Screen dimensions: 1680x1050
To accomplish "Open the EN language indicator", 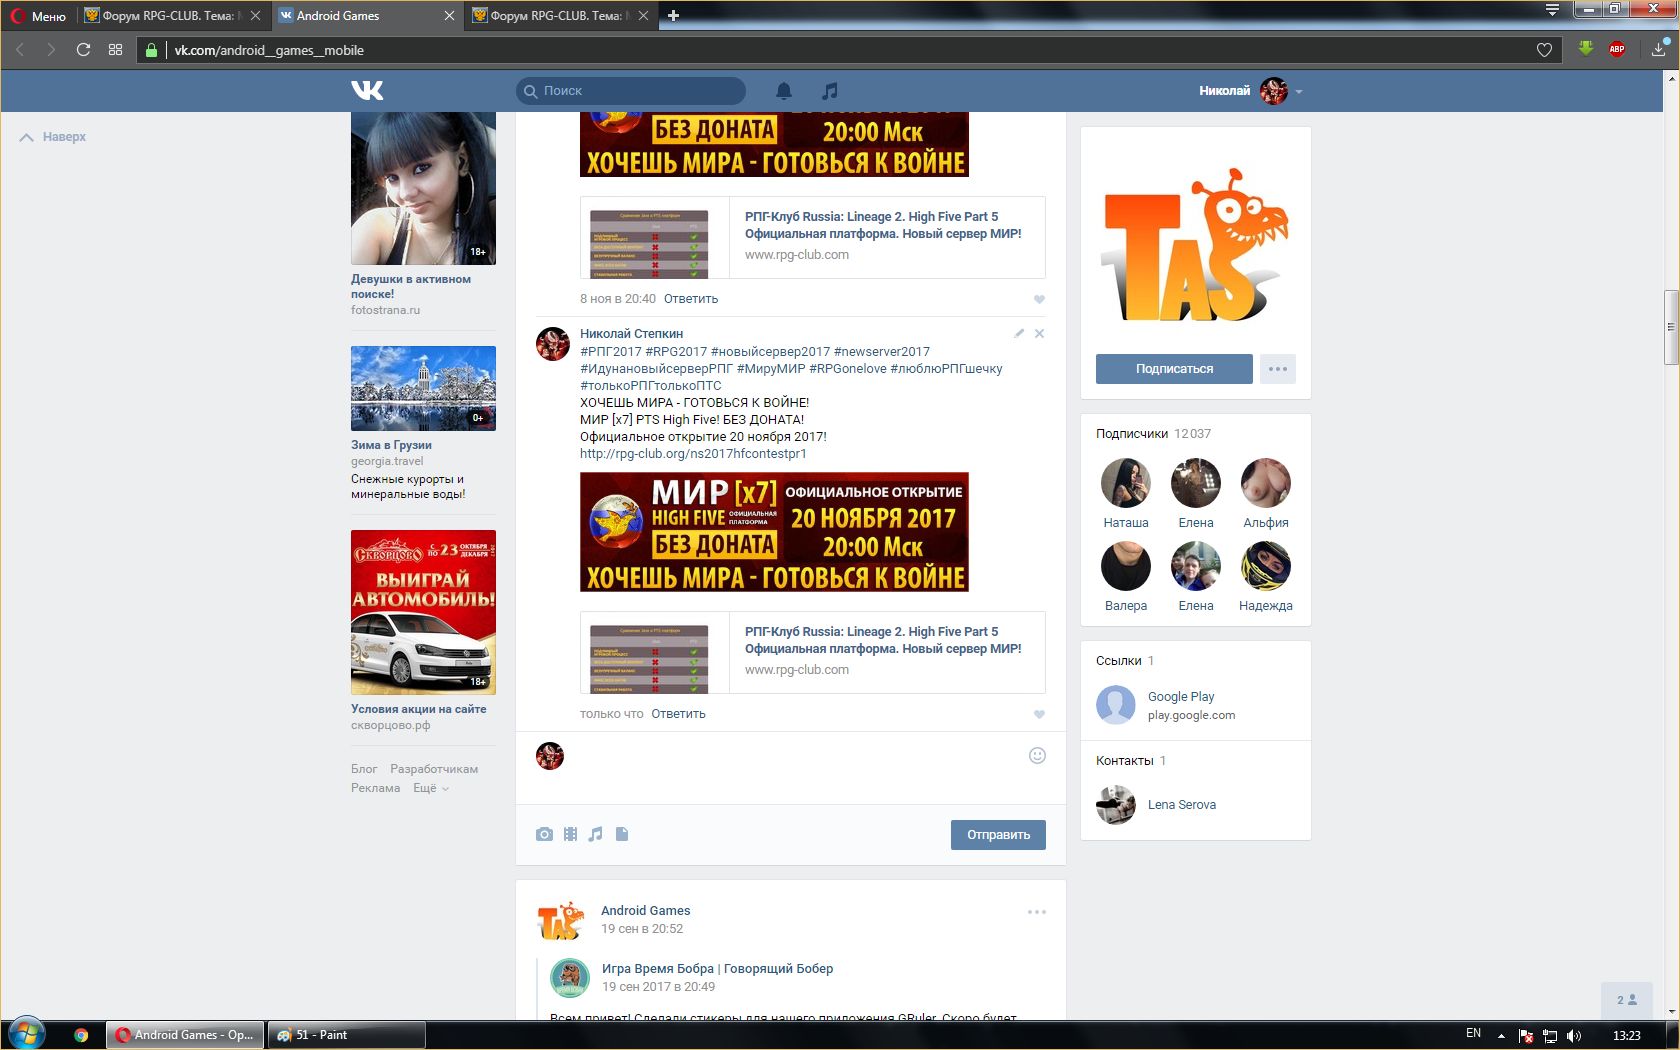I will [x=1473, y=1034].
